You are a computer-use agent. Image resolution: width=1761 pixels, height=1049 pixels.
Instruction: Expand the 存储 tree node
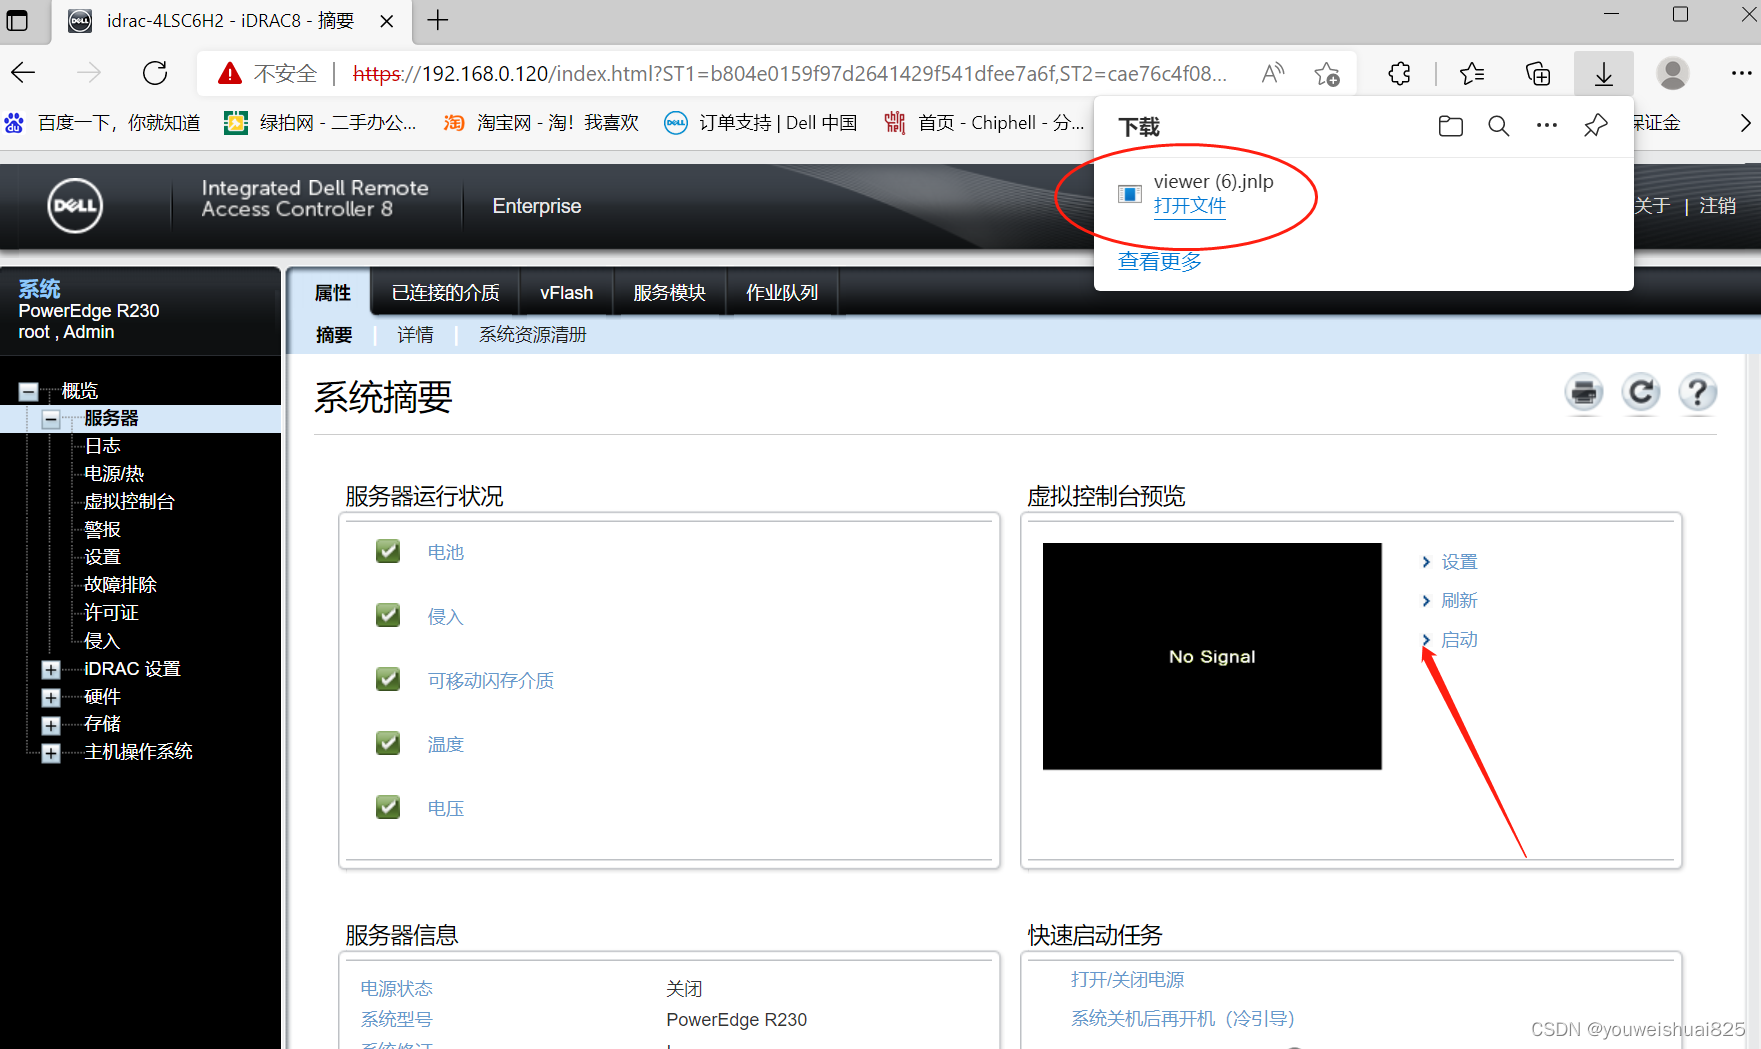(51, 725)
